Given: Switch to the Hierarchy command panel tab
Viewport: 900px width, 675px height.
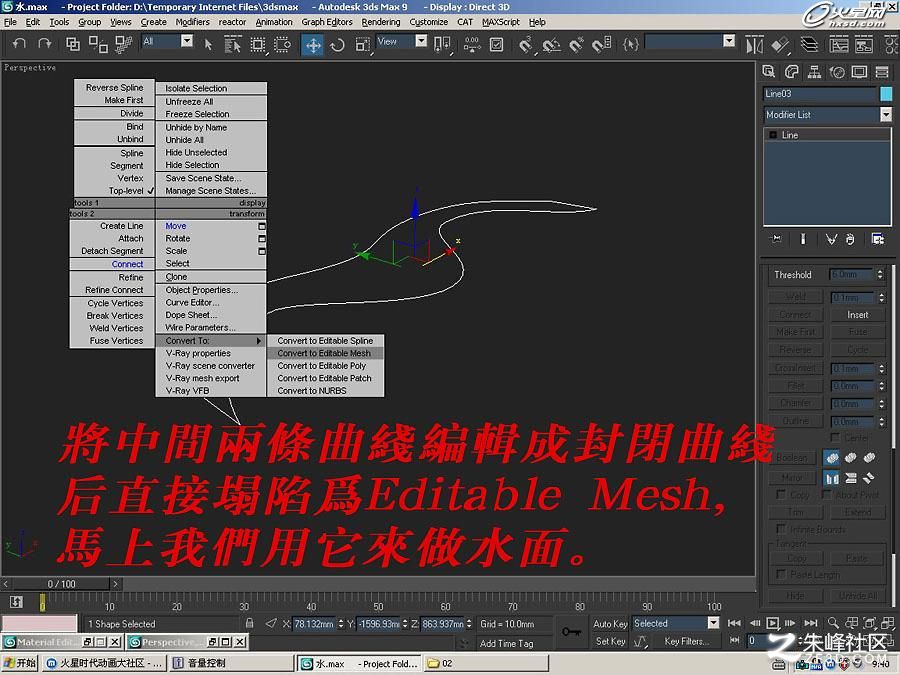Looking at the screenshot, I should 814,71.
